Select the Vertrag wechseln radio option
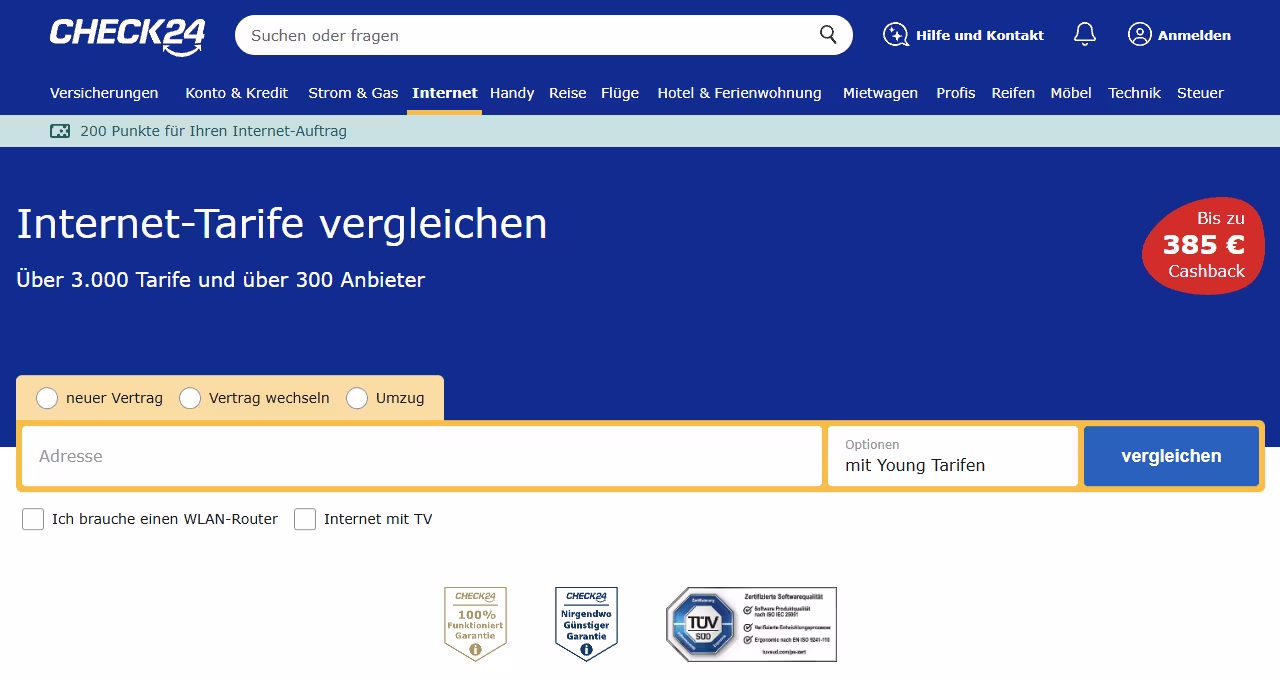Image resolution: width=1280 pixels, height=680 pixels. [x=190, y=398]
